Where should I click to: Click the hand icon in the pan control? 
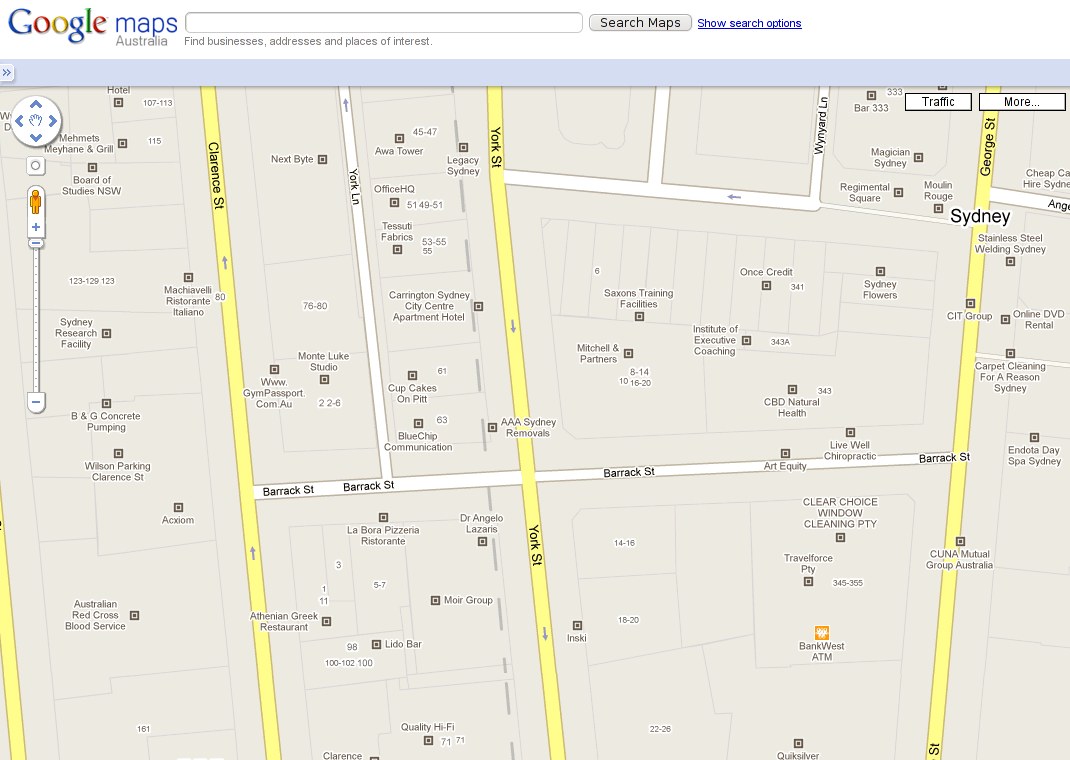pos(36,121)
